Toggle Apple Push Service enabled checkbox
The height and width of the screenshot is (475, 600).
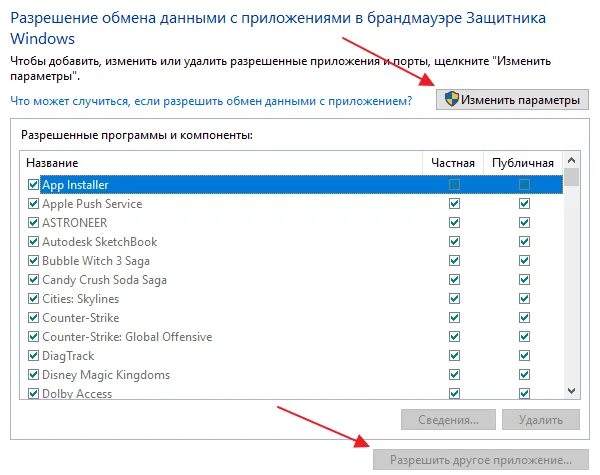[x=33, y=204]
